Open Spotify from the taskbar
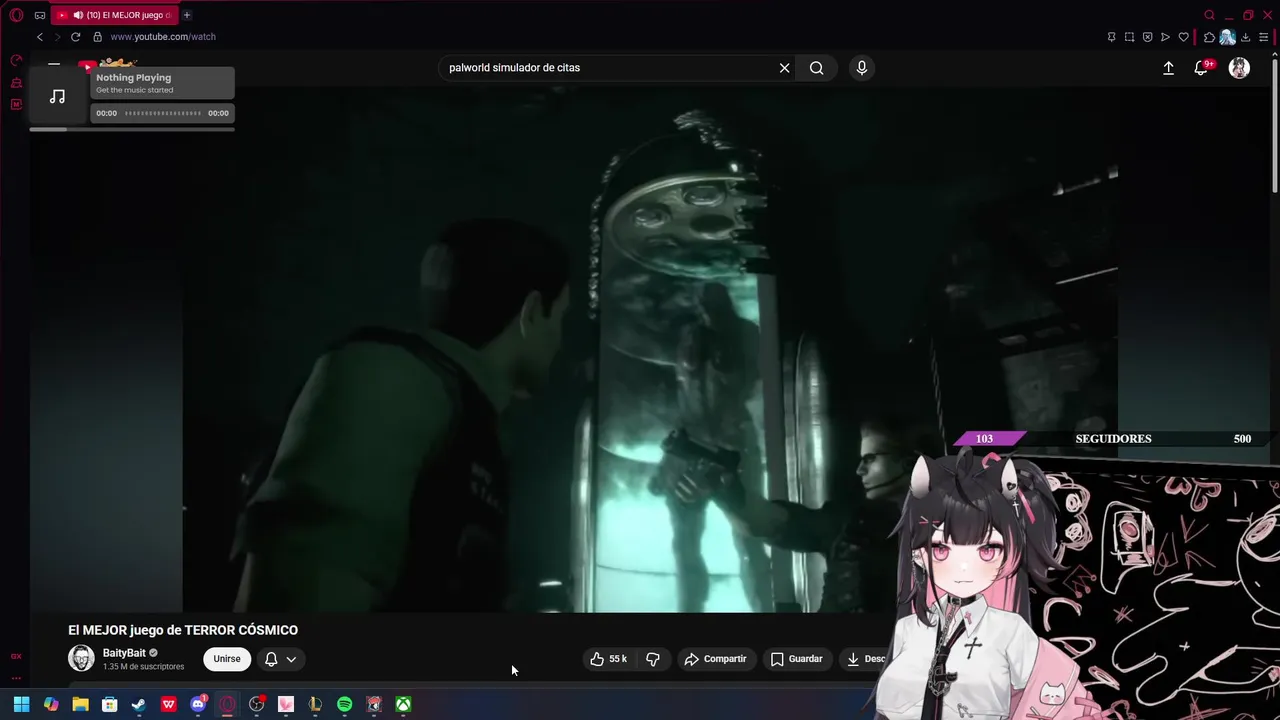Image resolution: width=1280 pixels, height=720 pixels. 344,705
